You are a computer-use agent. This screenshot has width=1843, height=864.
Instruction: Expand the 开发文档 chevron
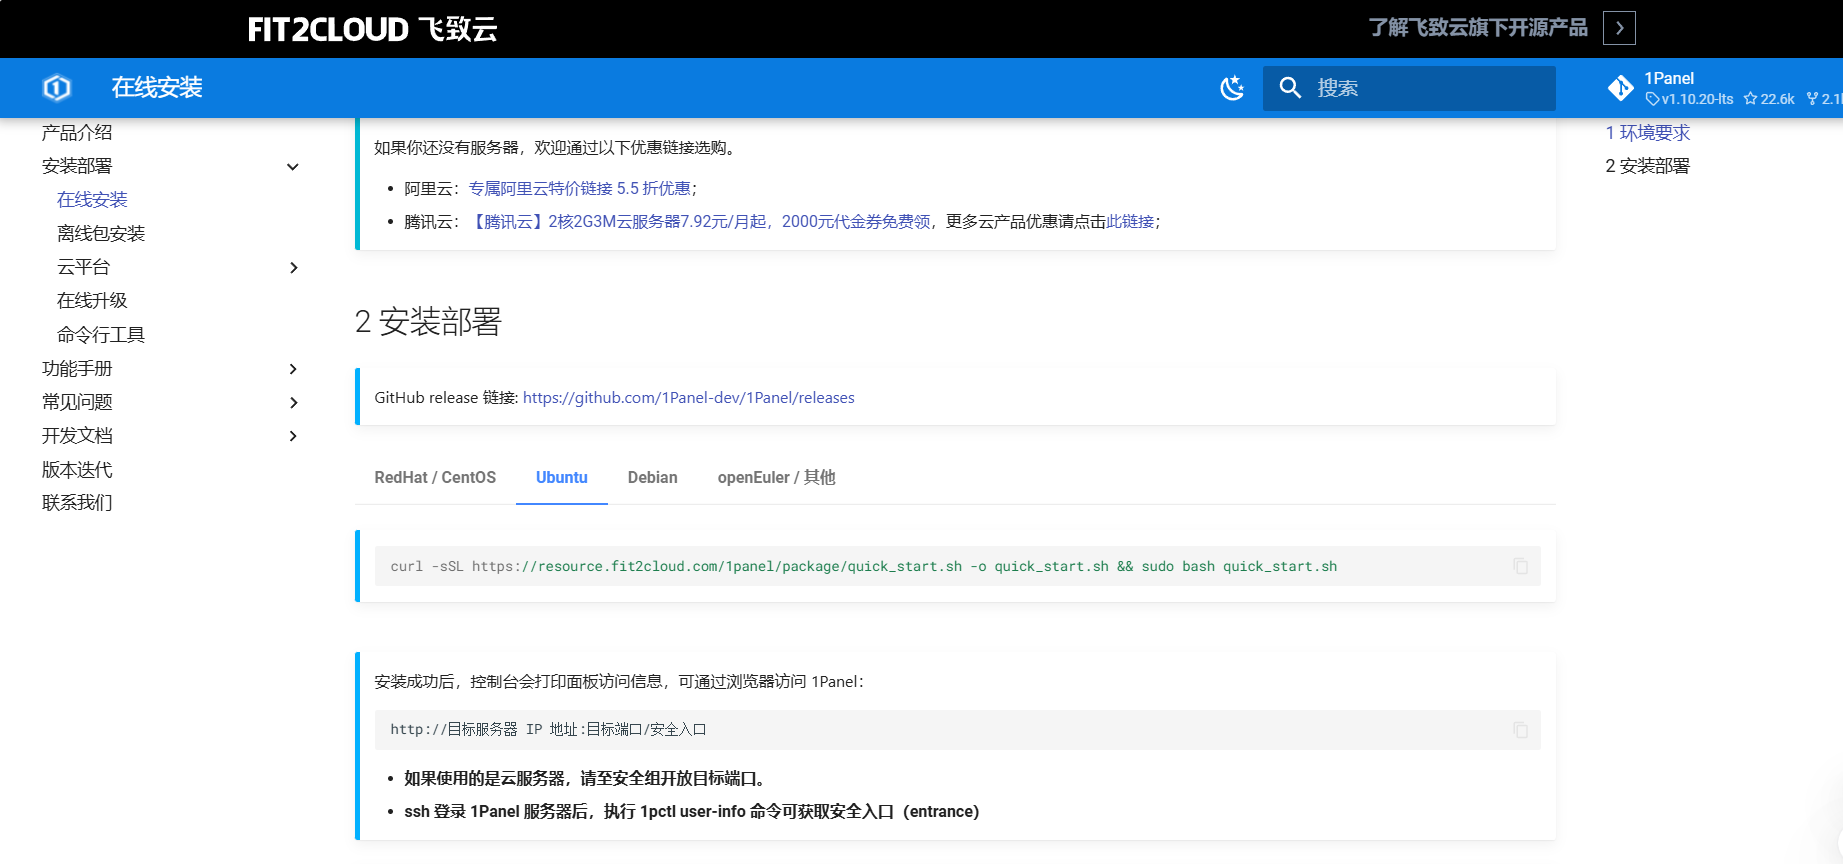pos(293,436)
